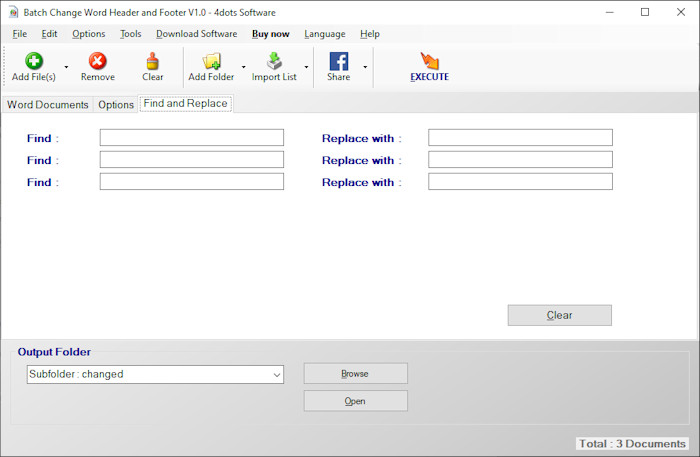Focus the third Replace with field

point(520,181)
